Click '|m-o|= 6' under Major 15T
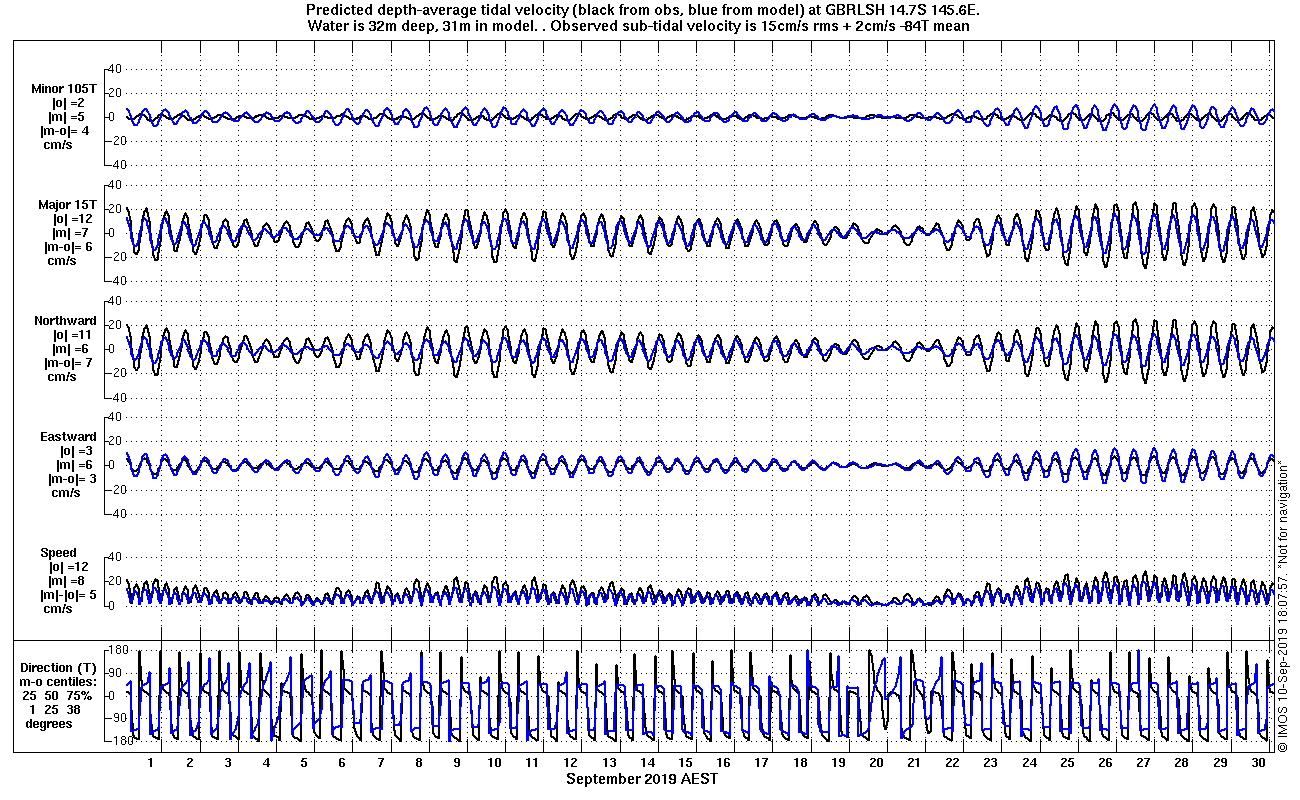Viewport: 1300px width, 800px height. click(x=68, y=246)
